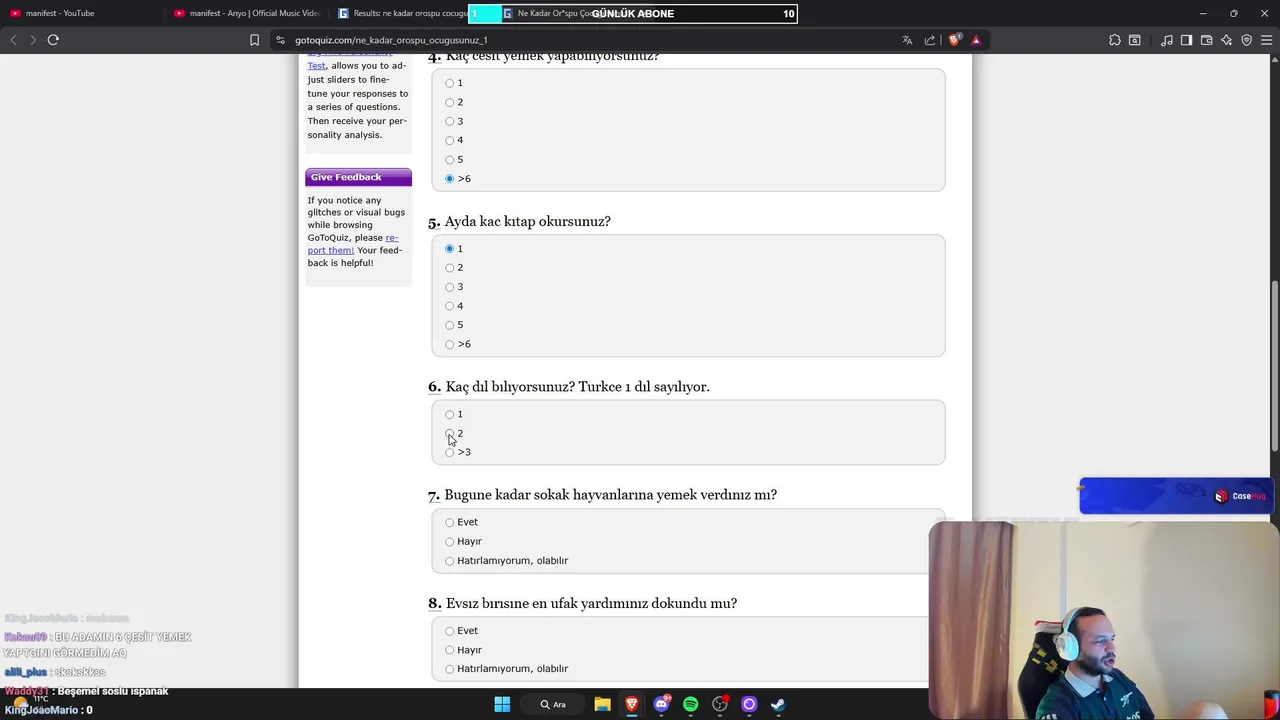Open OBS Studio from the taskbar
Screen dimensions: 1280x720
(x=720, y=704)
